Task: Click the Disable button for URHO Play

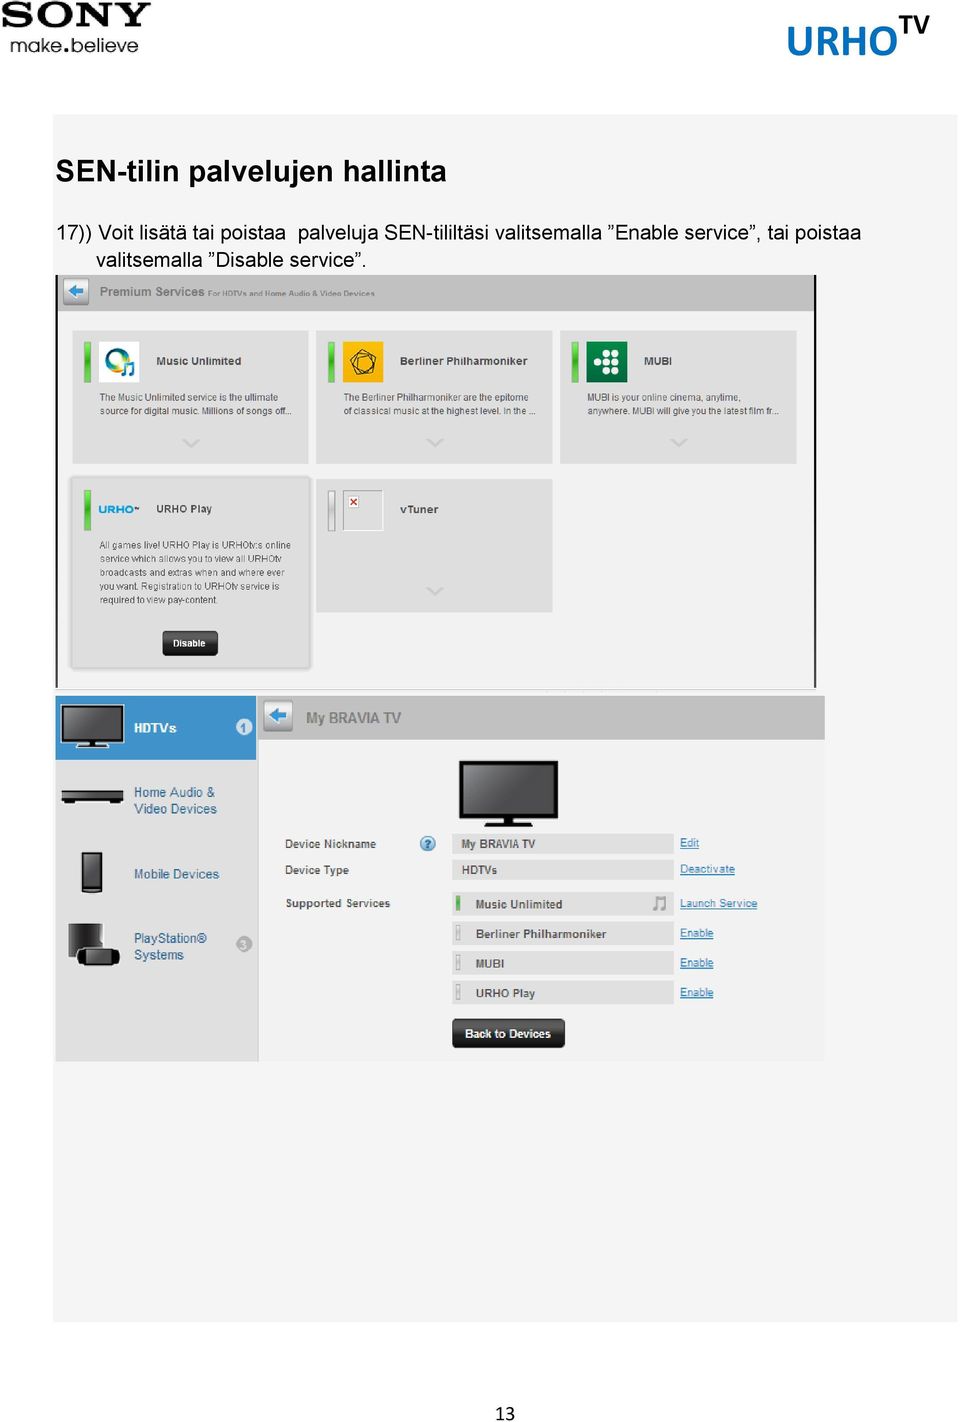Action: (x=190, y=643)
